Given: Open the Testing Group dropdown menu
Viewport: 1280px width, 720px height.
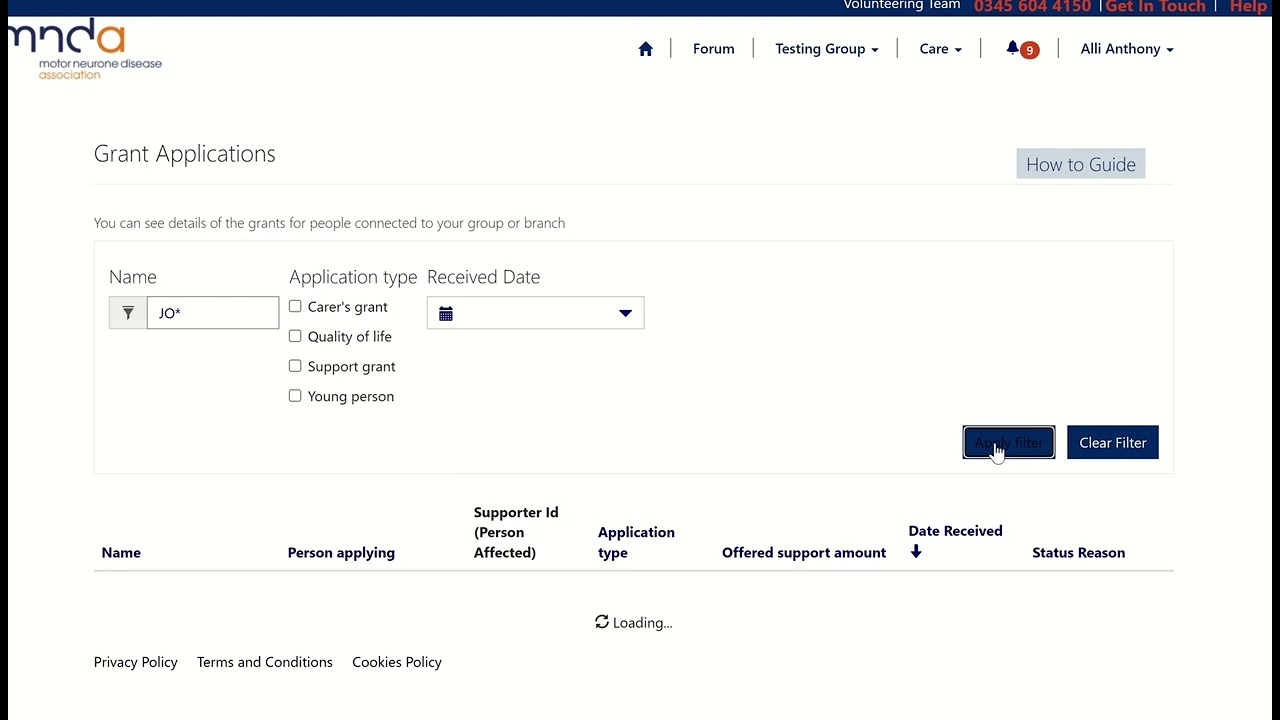Looking at the screenshot, I should click(x=826, y=49).
